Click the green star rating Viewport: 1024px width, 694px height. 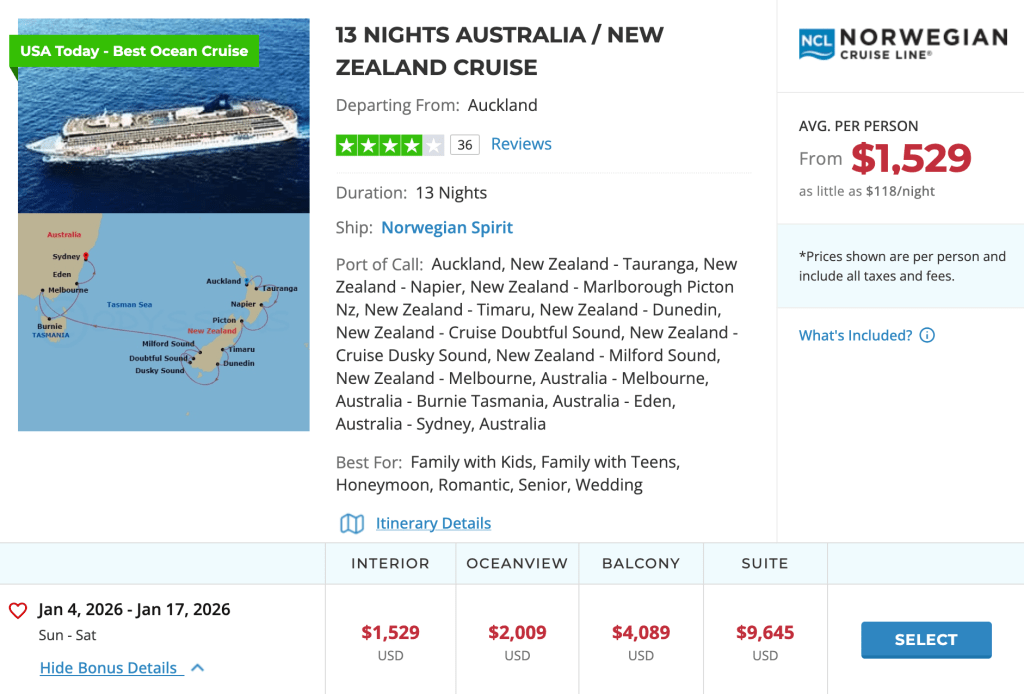[389, 145]
